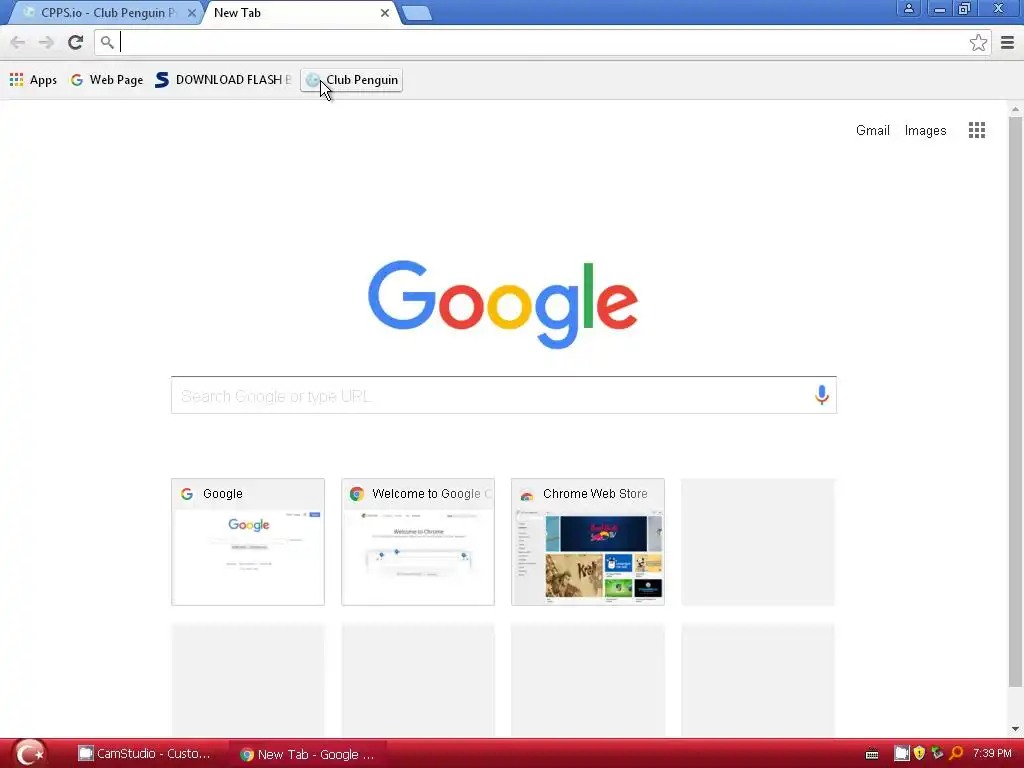Open the Welcome to Google Chrome thumbnail
The image size is (1024, 768).
[418, 542]
